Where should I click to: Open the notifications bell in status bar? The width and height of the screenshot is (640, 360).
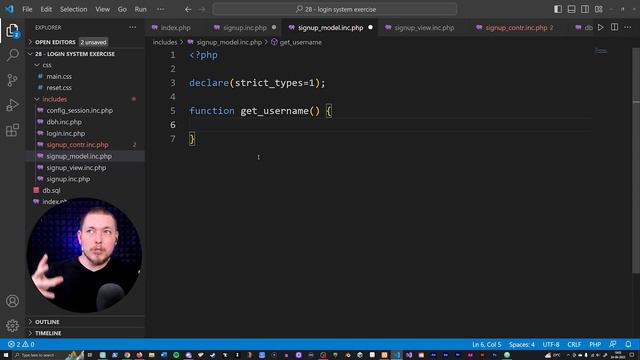tap(628, 344)
